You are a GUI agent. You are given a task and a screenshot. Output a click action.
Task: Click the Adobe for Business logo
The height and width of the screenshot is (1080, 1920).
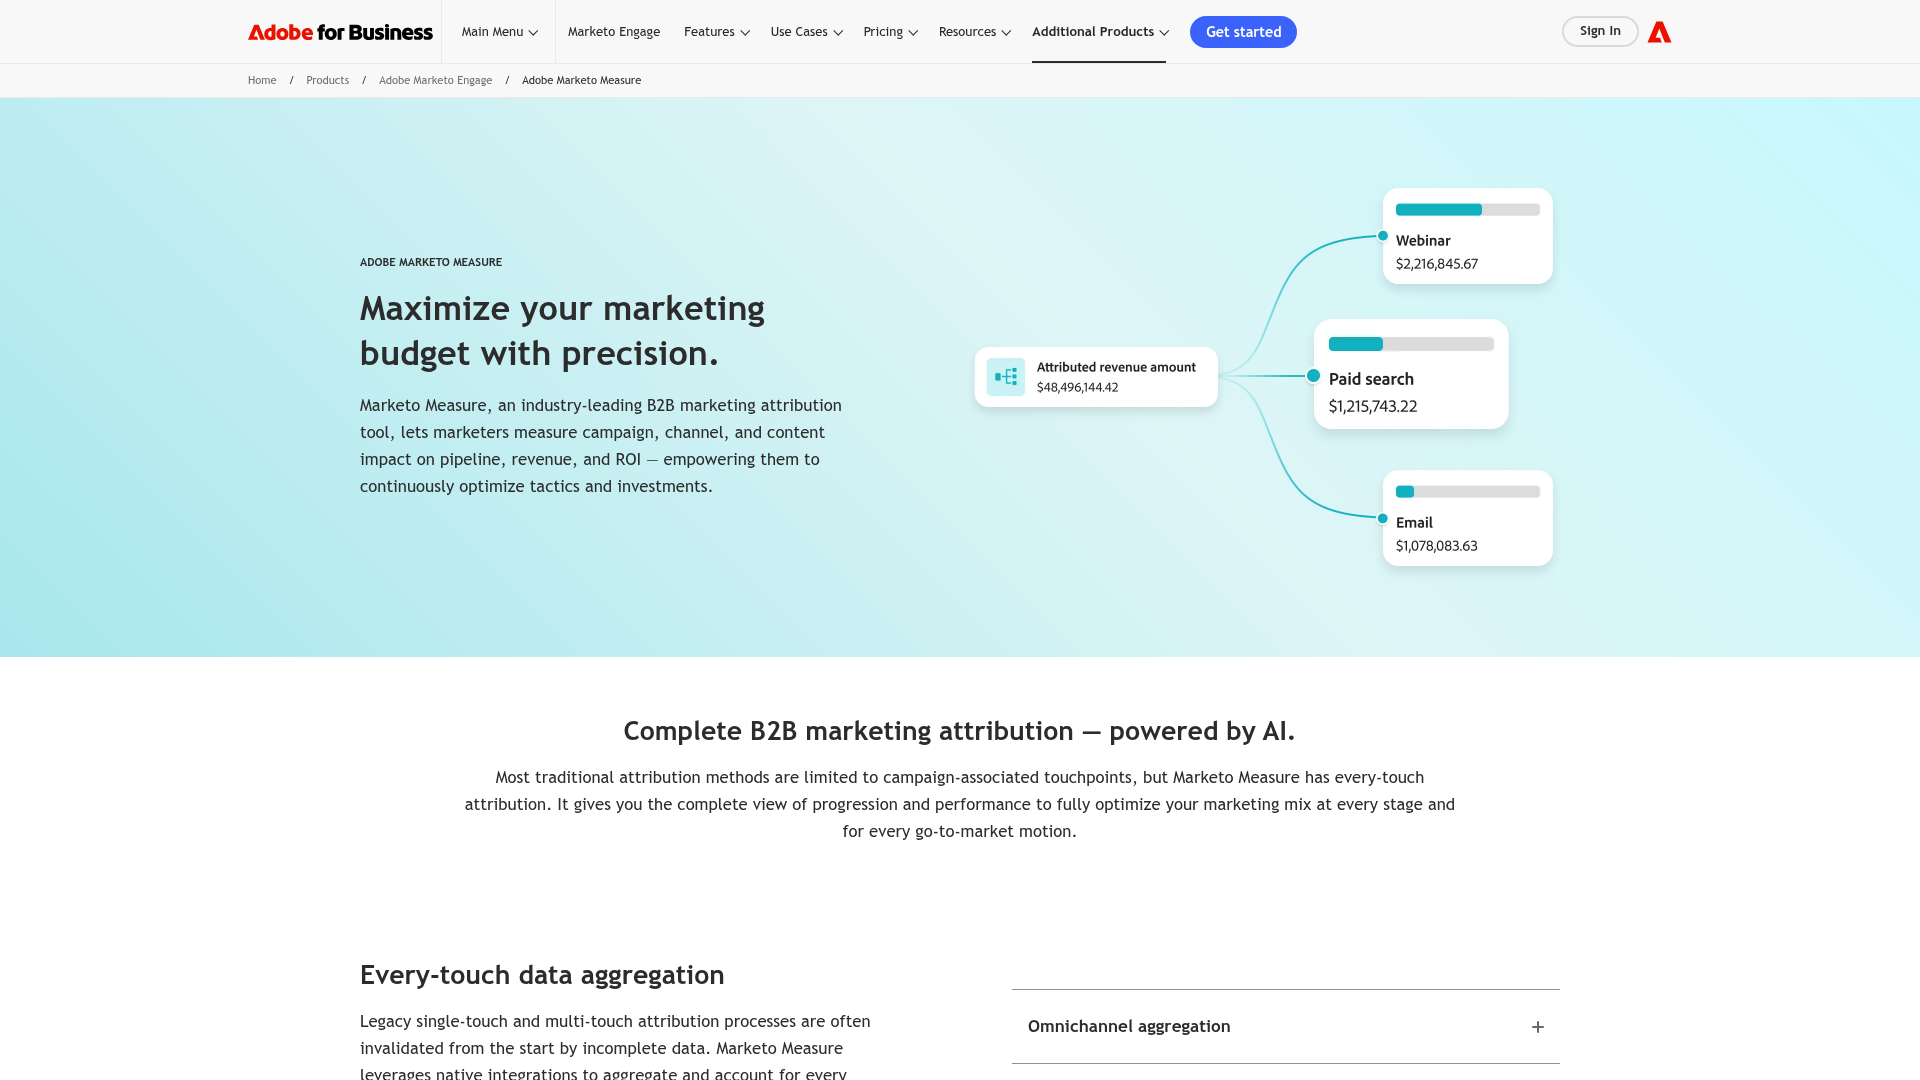[x=340, y=31]
